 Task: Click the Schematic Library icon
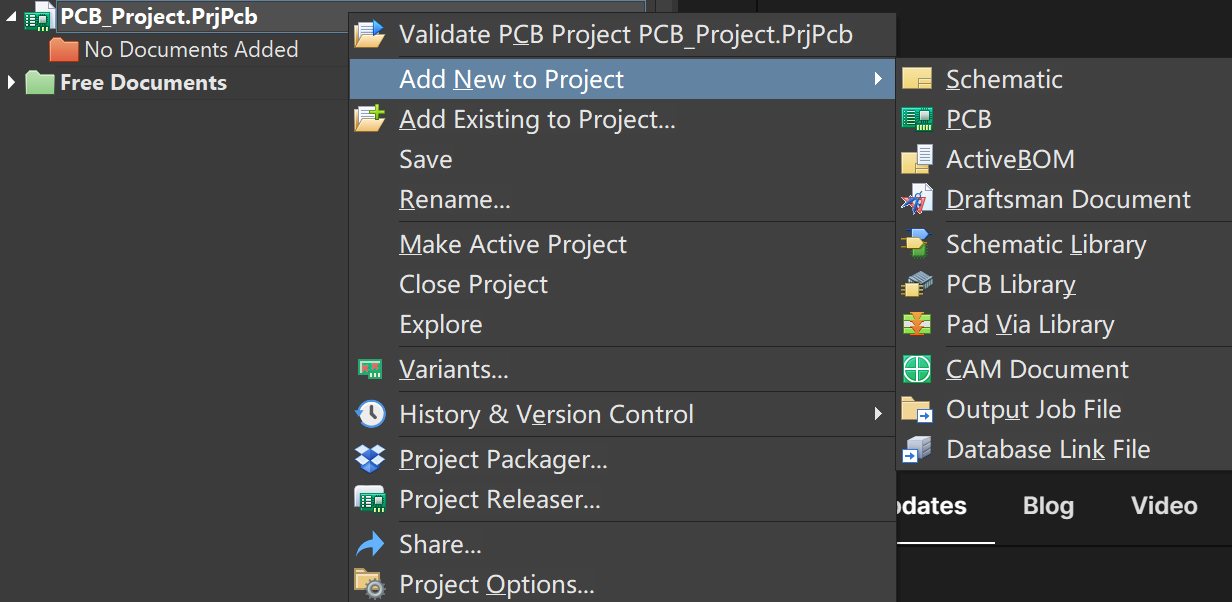click(x=916, y=244)
